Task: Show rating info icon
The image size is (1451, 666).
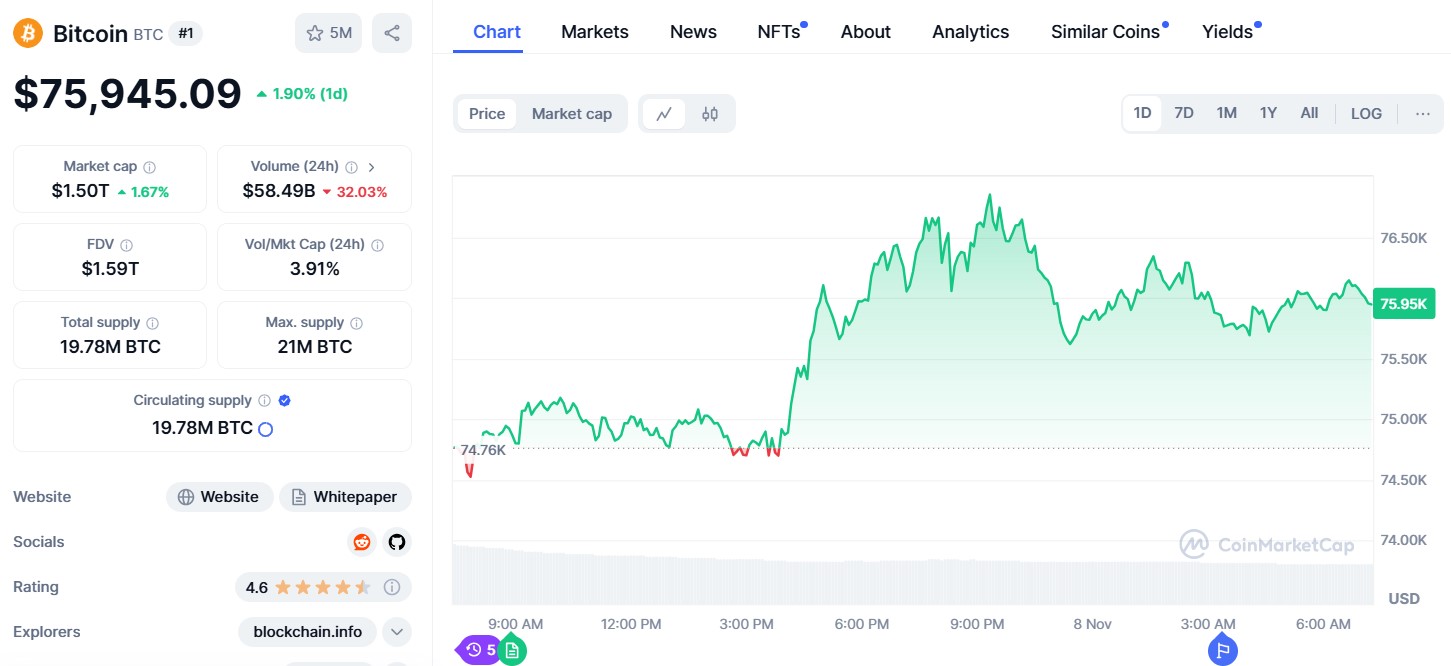Action: coord(392,587)
